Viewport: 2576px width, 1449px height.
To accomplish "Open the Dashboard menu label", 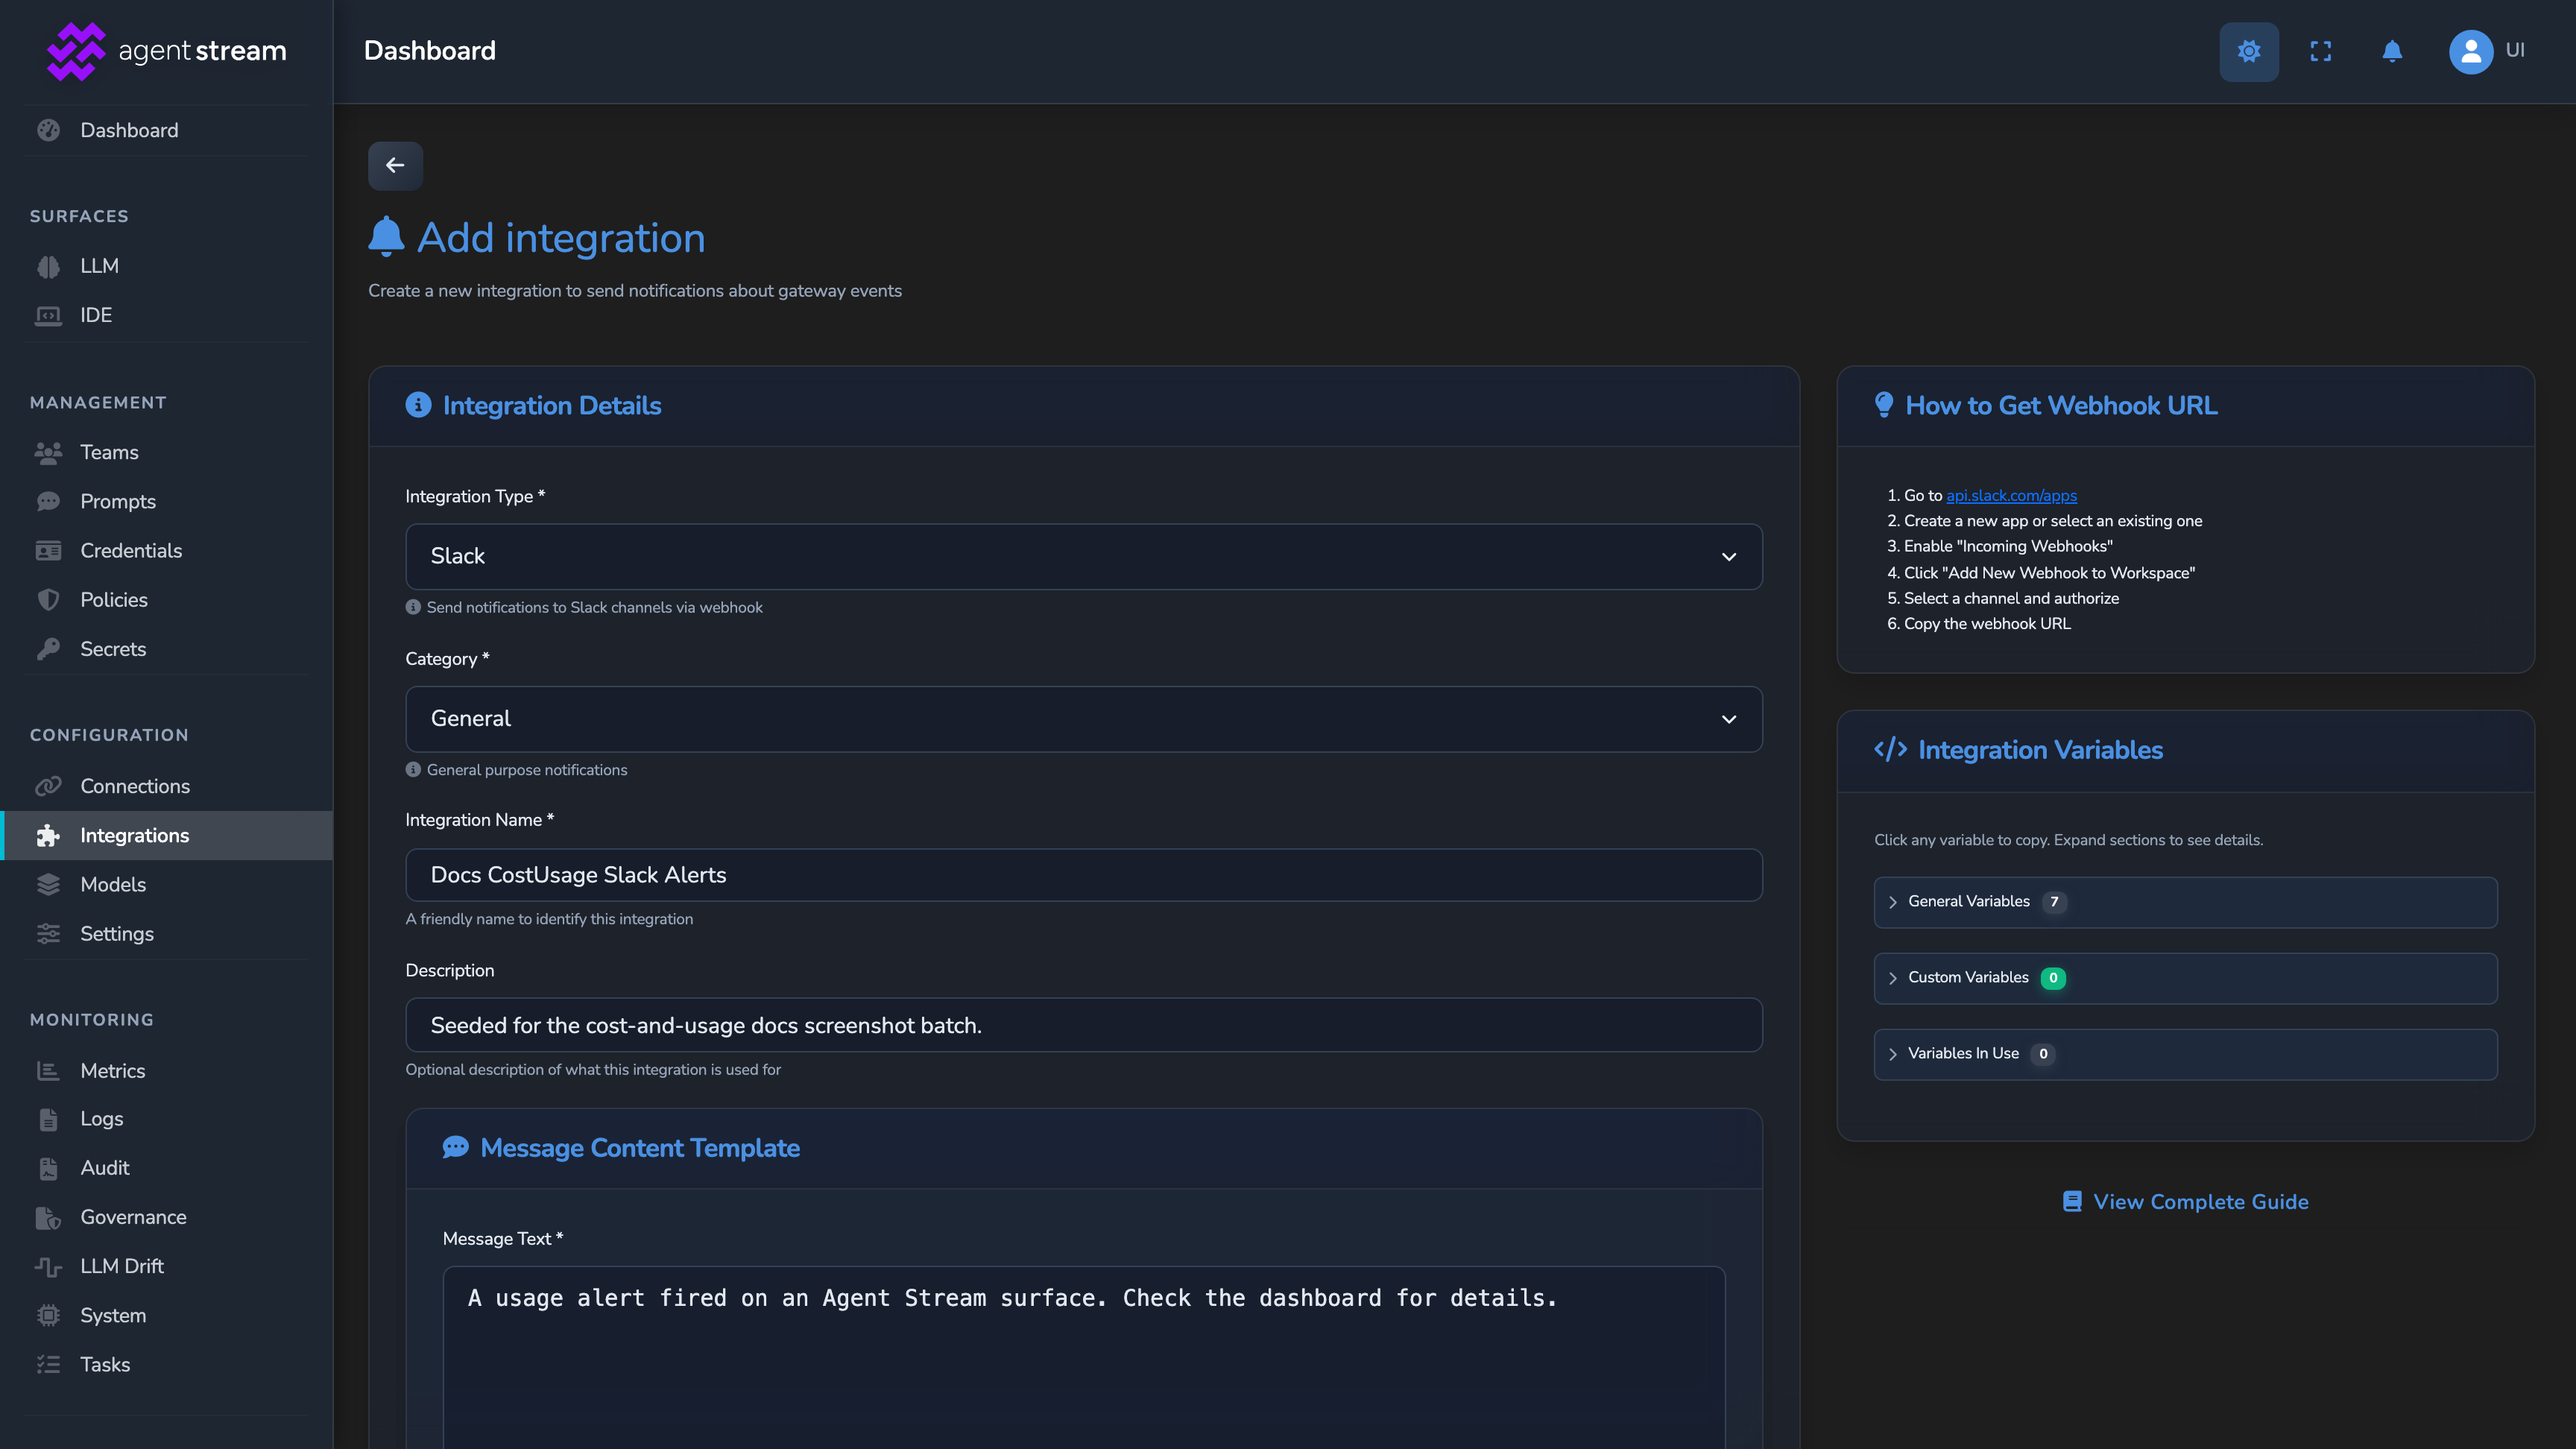I will tap(129, 130).
